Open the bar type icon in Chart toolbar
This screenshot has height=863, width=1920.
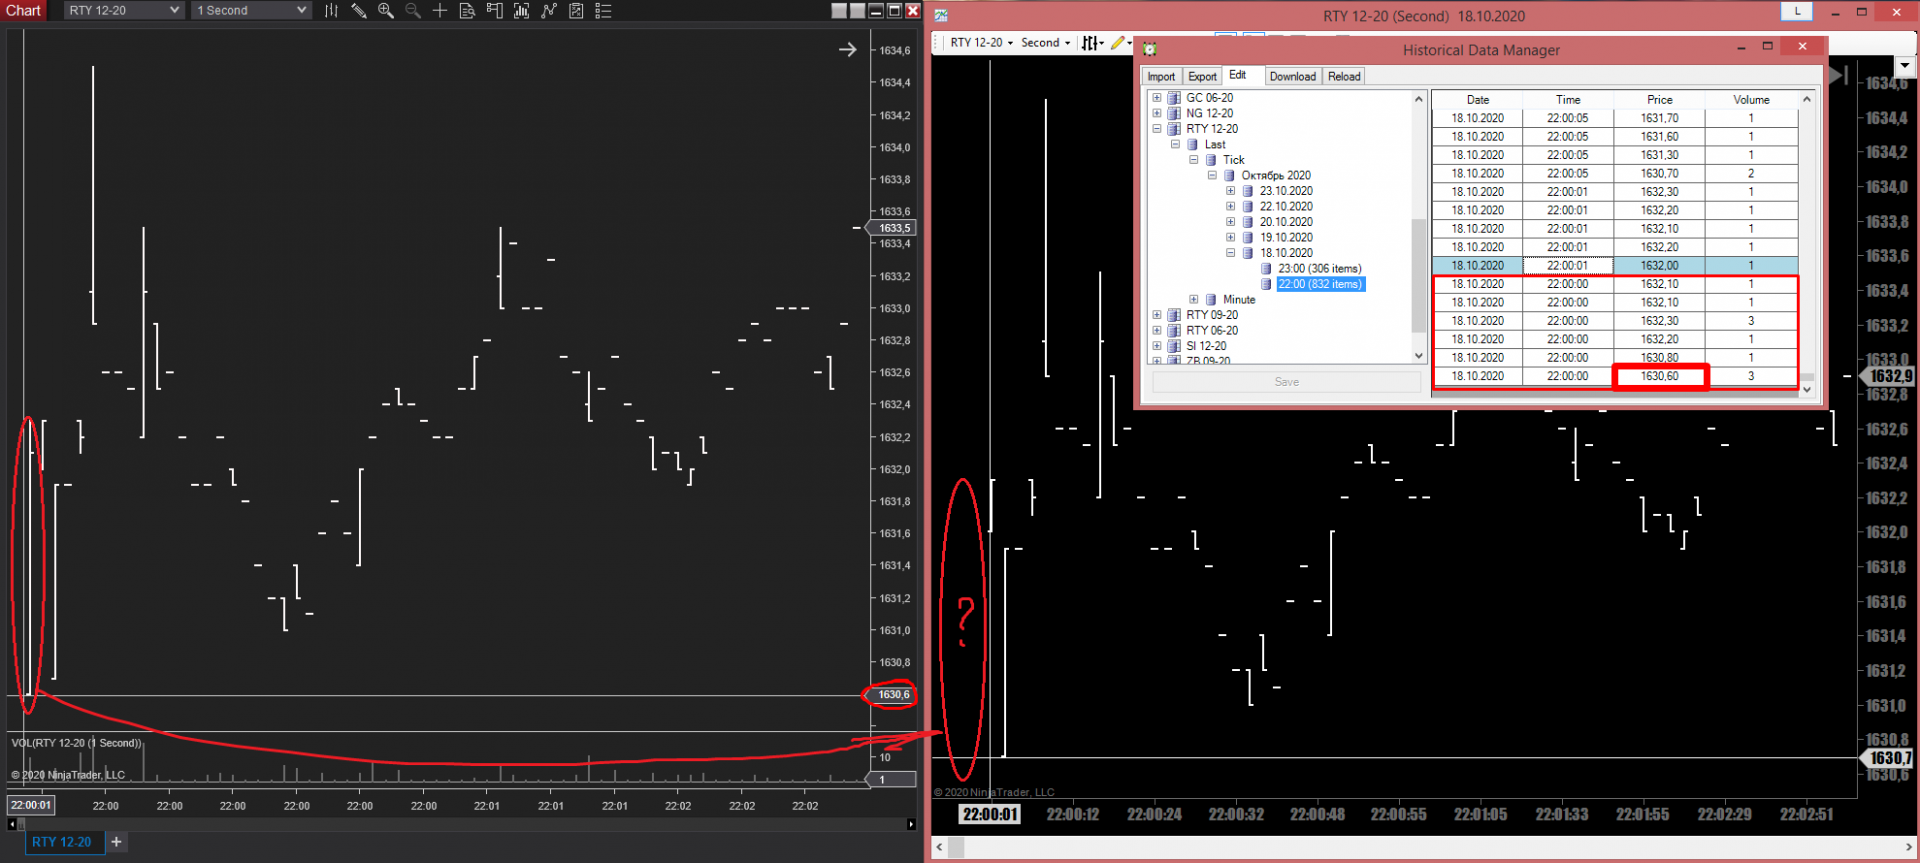[331, 11]
